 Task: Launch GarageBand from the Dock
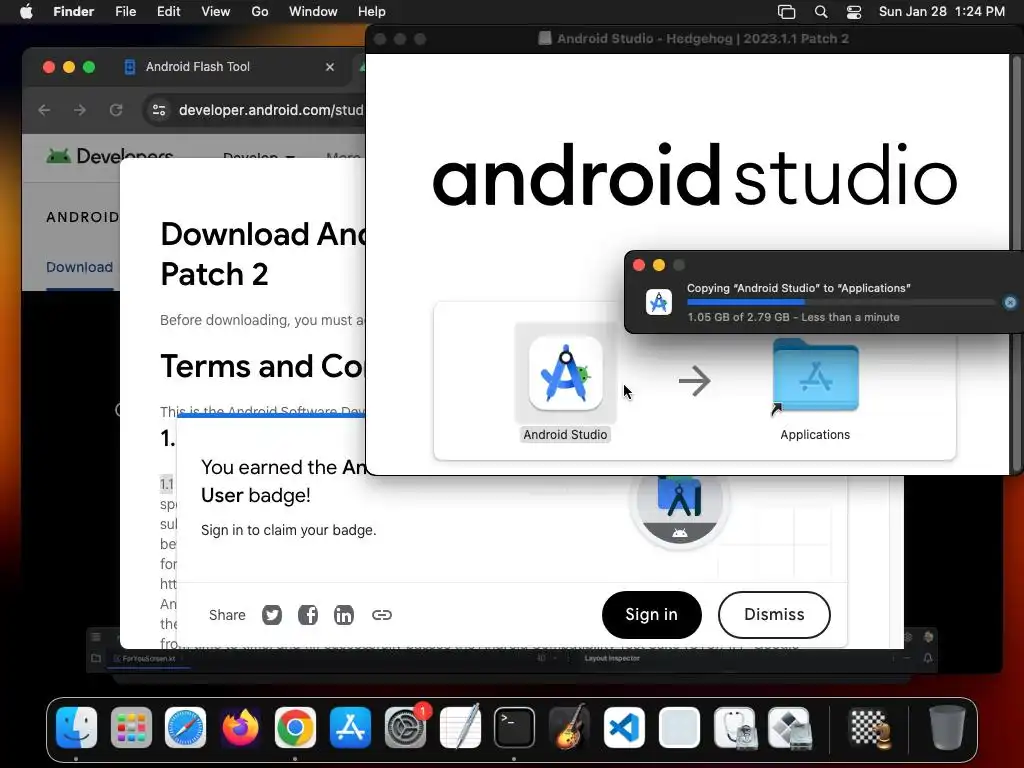569,727
